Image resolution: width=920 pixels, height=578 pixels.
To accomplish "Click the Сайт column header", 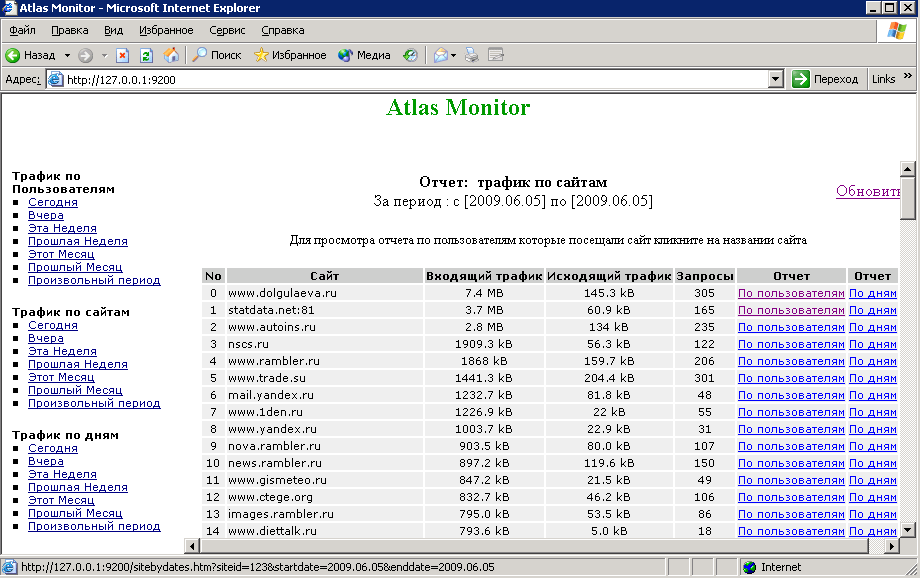I will click(324, 276).
